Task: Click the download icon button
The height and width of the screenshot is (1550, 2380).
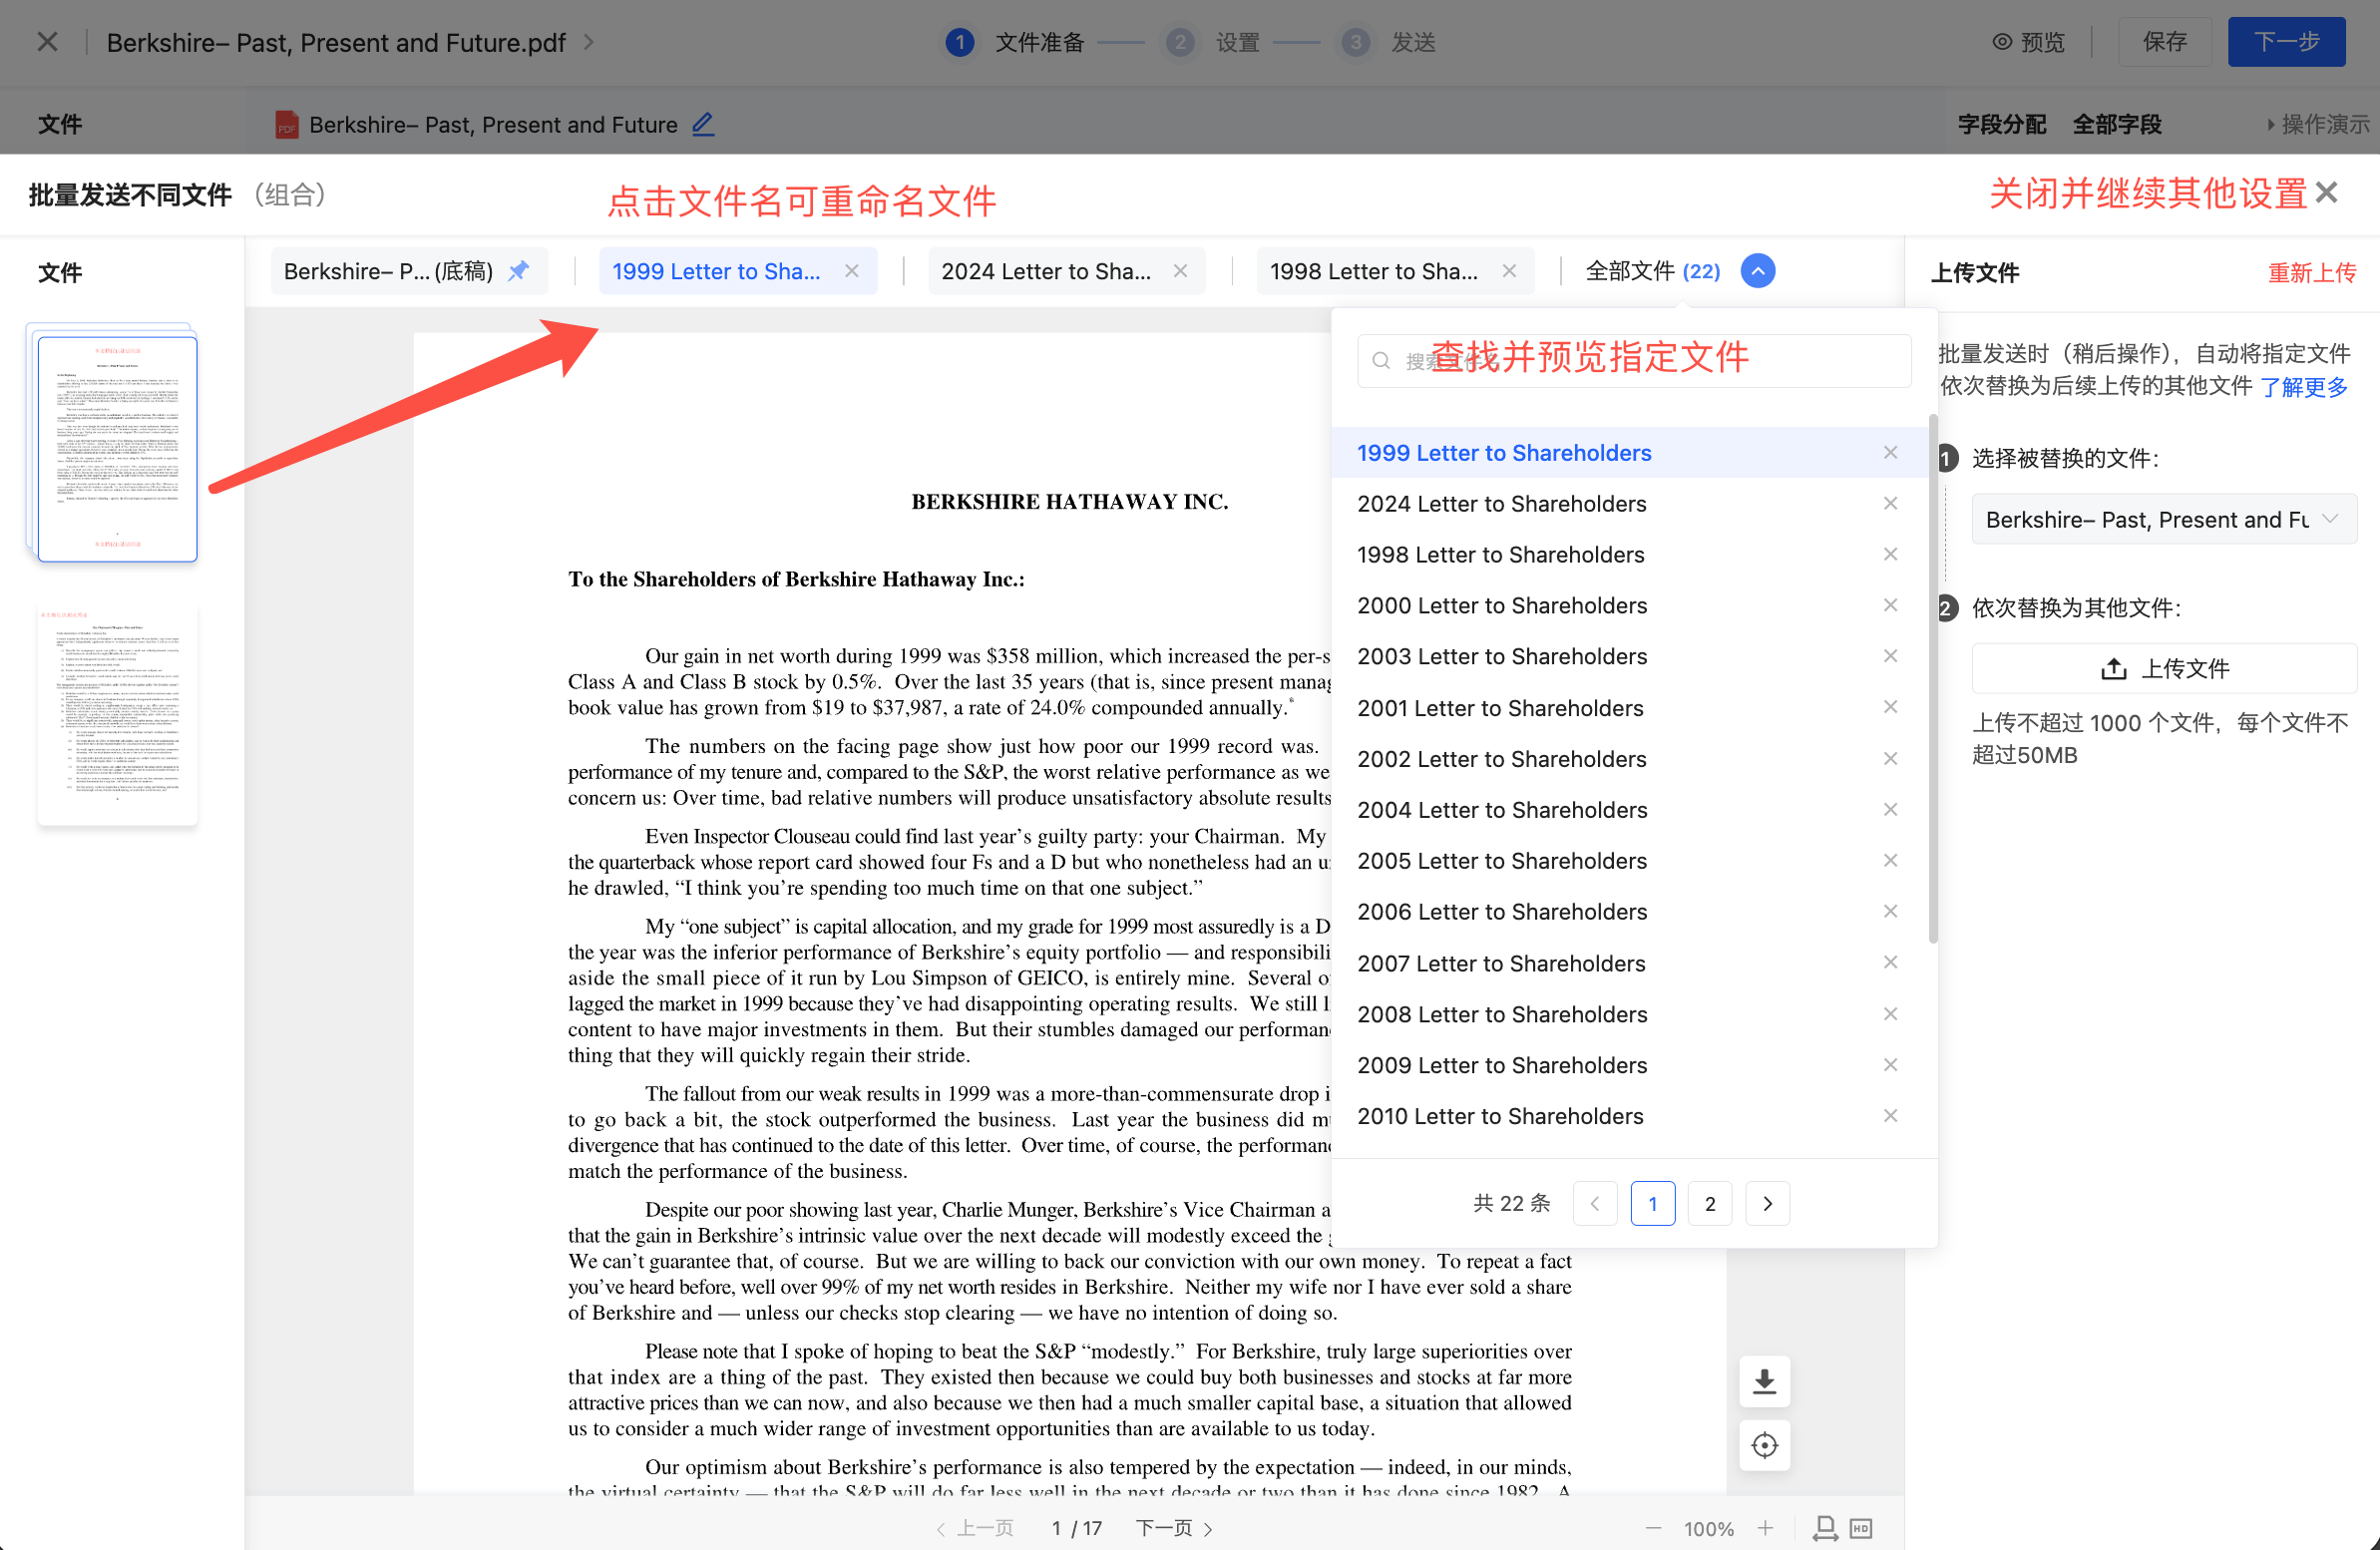Action: click(x=1764, y=1381)
